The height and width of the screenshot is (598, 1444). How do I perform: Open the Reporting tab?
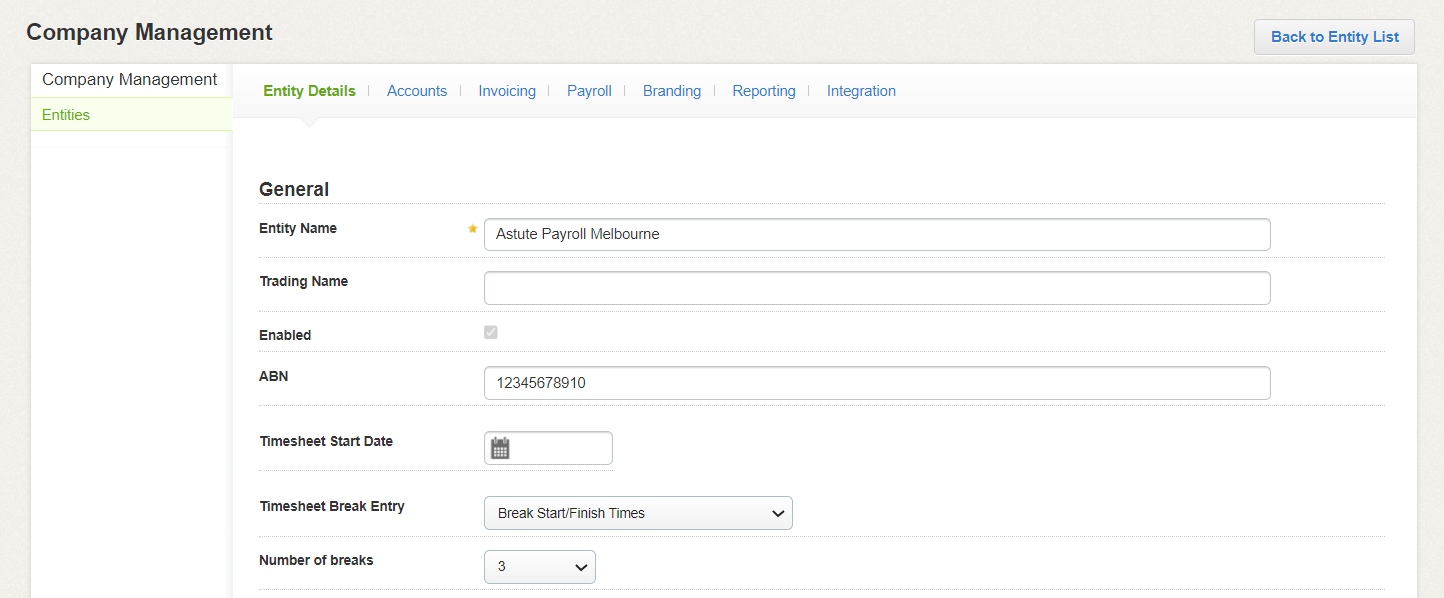point(764,91)
